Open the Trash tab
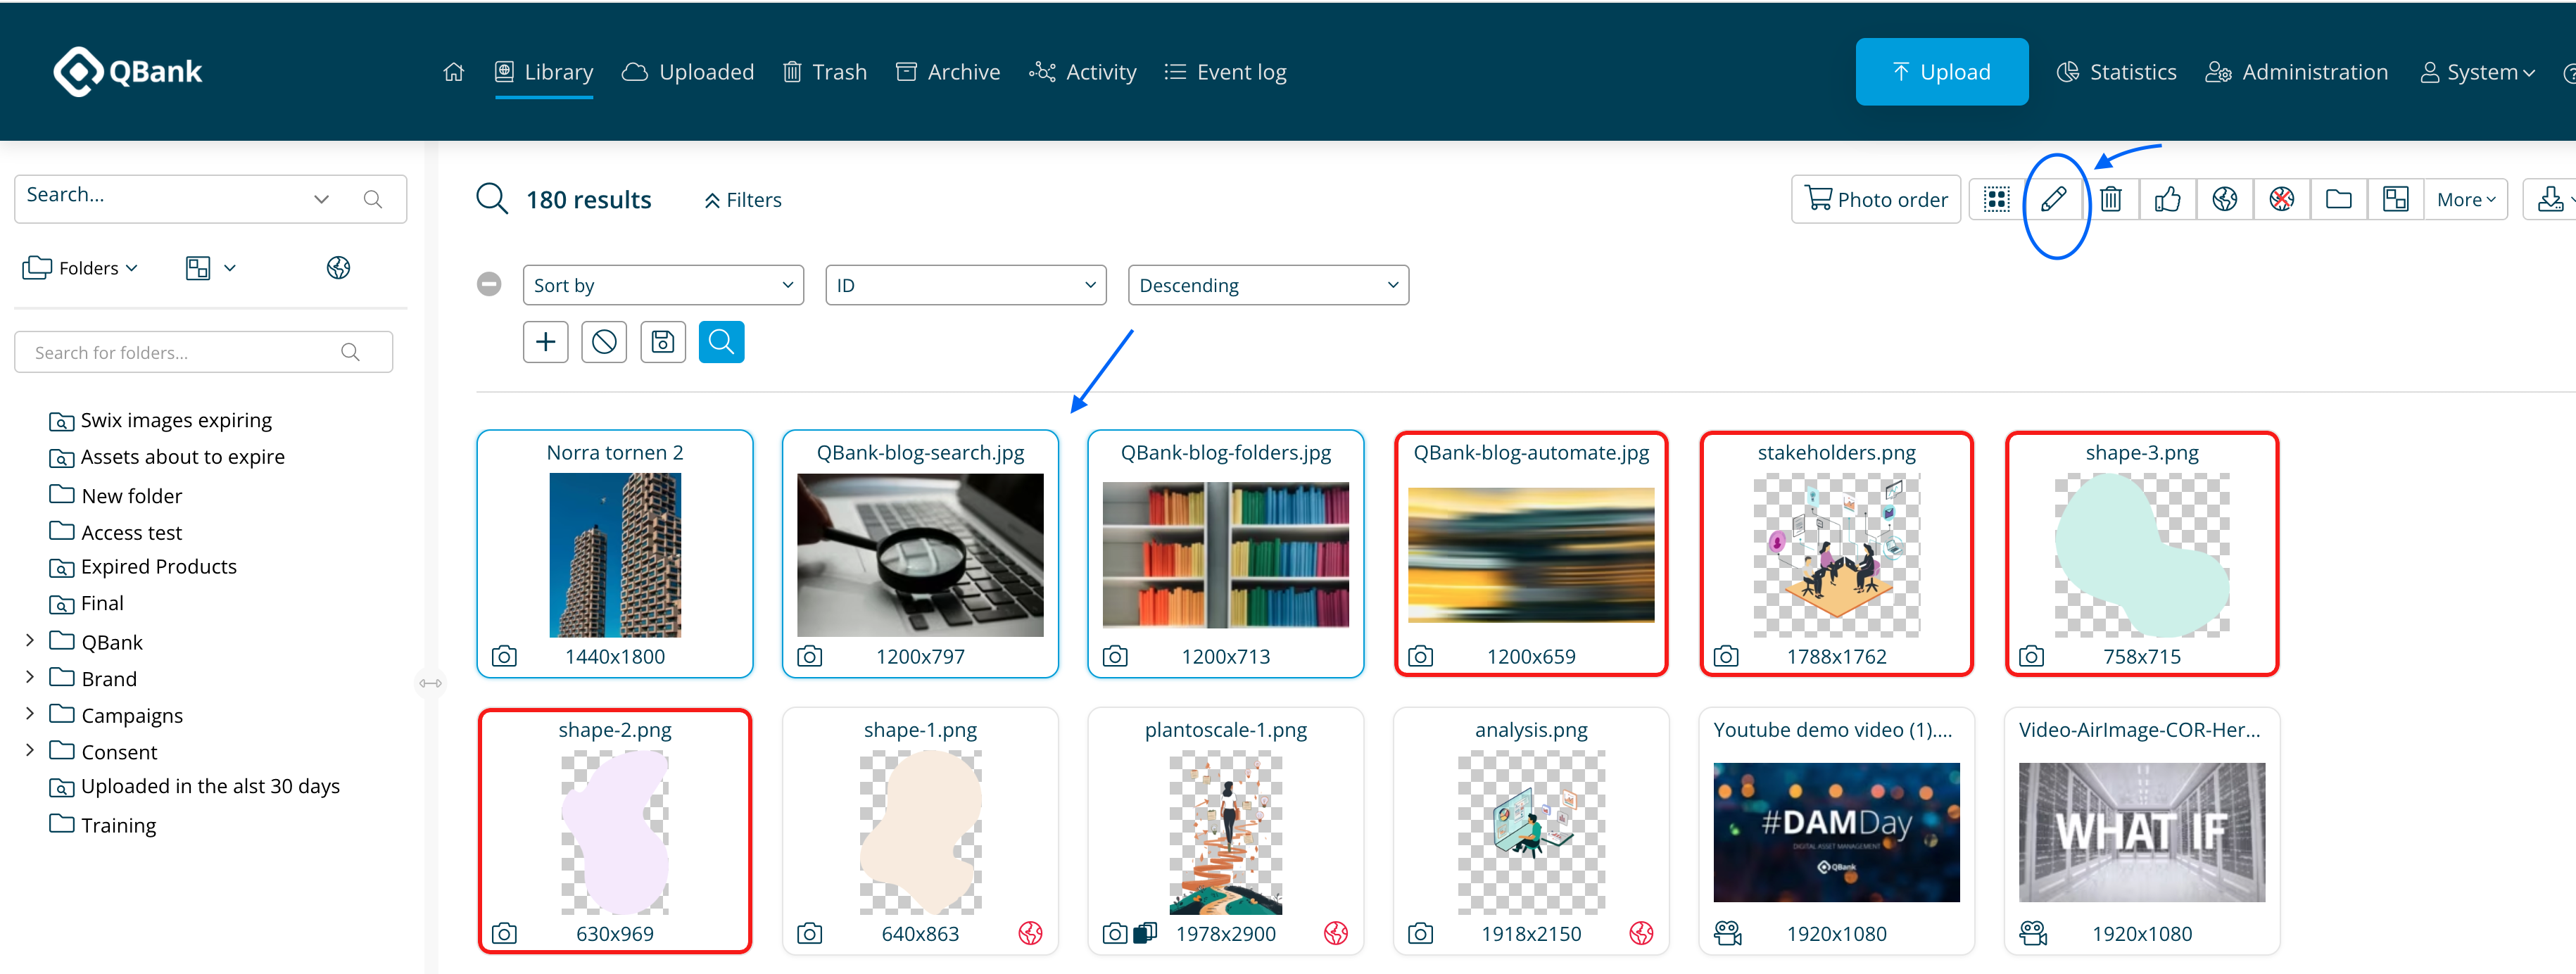 [825, 72]
